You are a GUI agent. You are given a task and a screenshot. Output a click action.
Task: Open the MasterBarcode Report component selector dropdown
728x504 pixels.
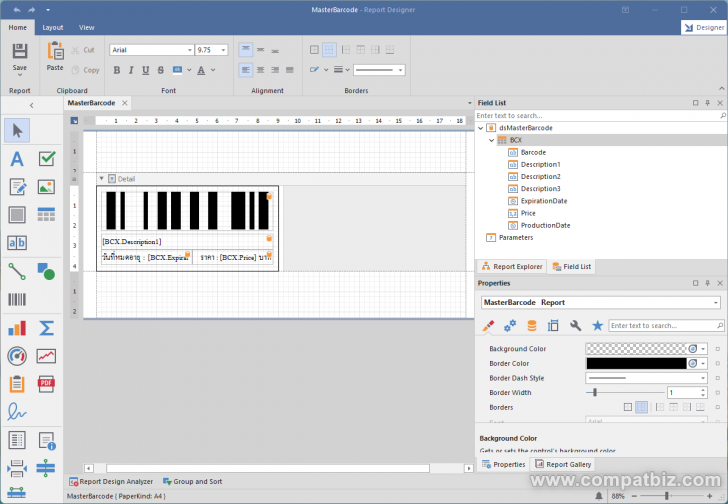coord(715,303)
